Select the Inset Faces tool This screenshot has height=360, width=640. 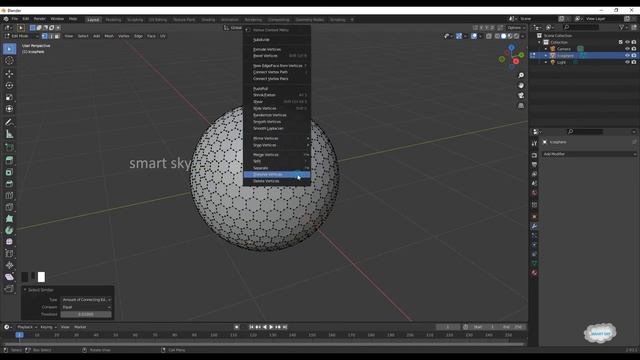[x=9, y=172]
